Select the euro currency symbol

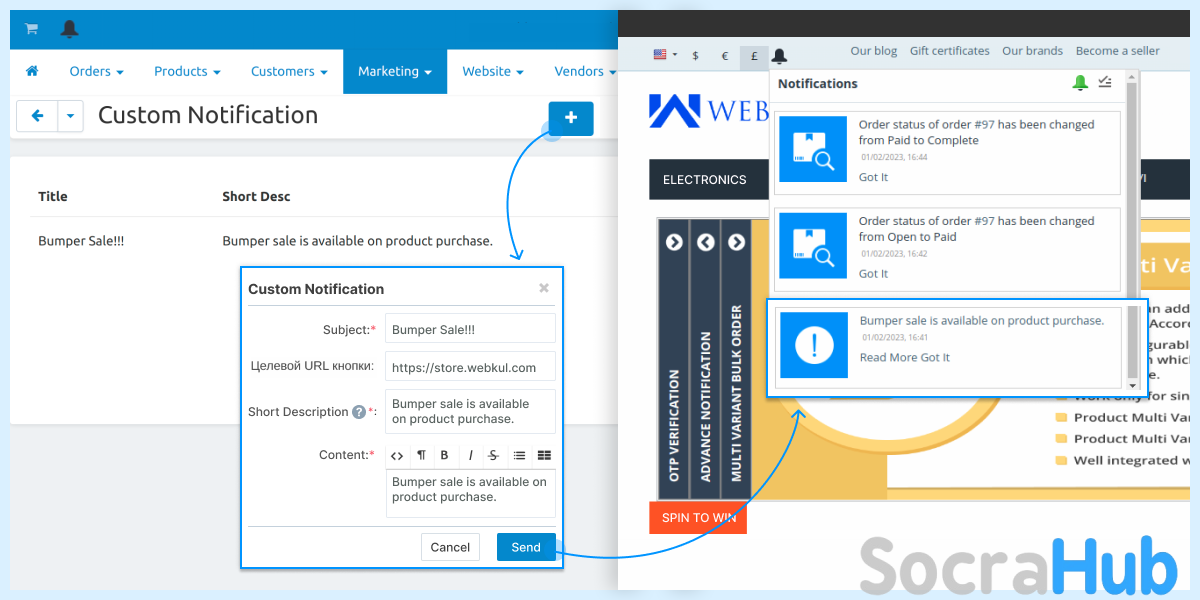click(725, 56)
